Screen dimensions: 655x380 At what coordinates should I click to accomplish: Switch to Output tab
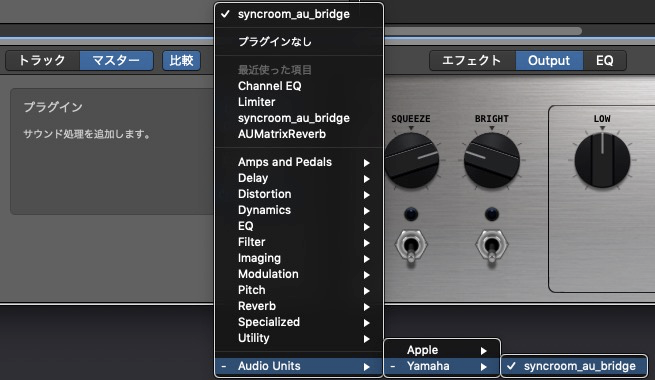[549, 61]
